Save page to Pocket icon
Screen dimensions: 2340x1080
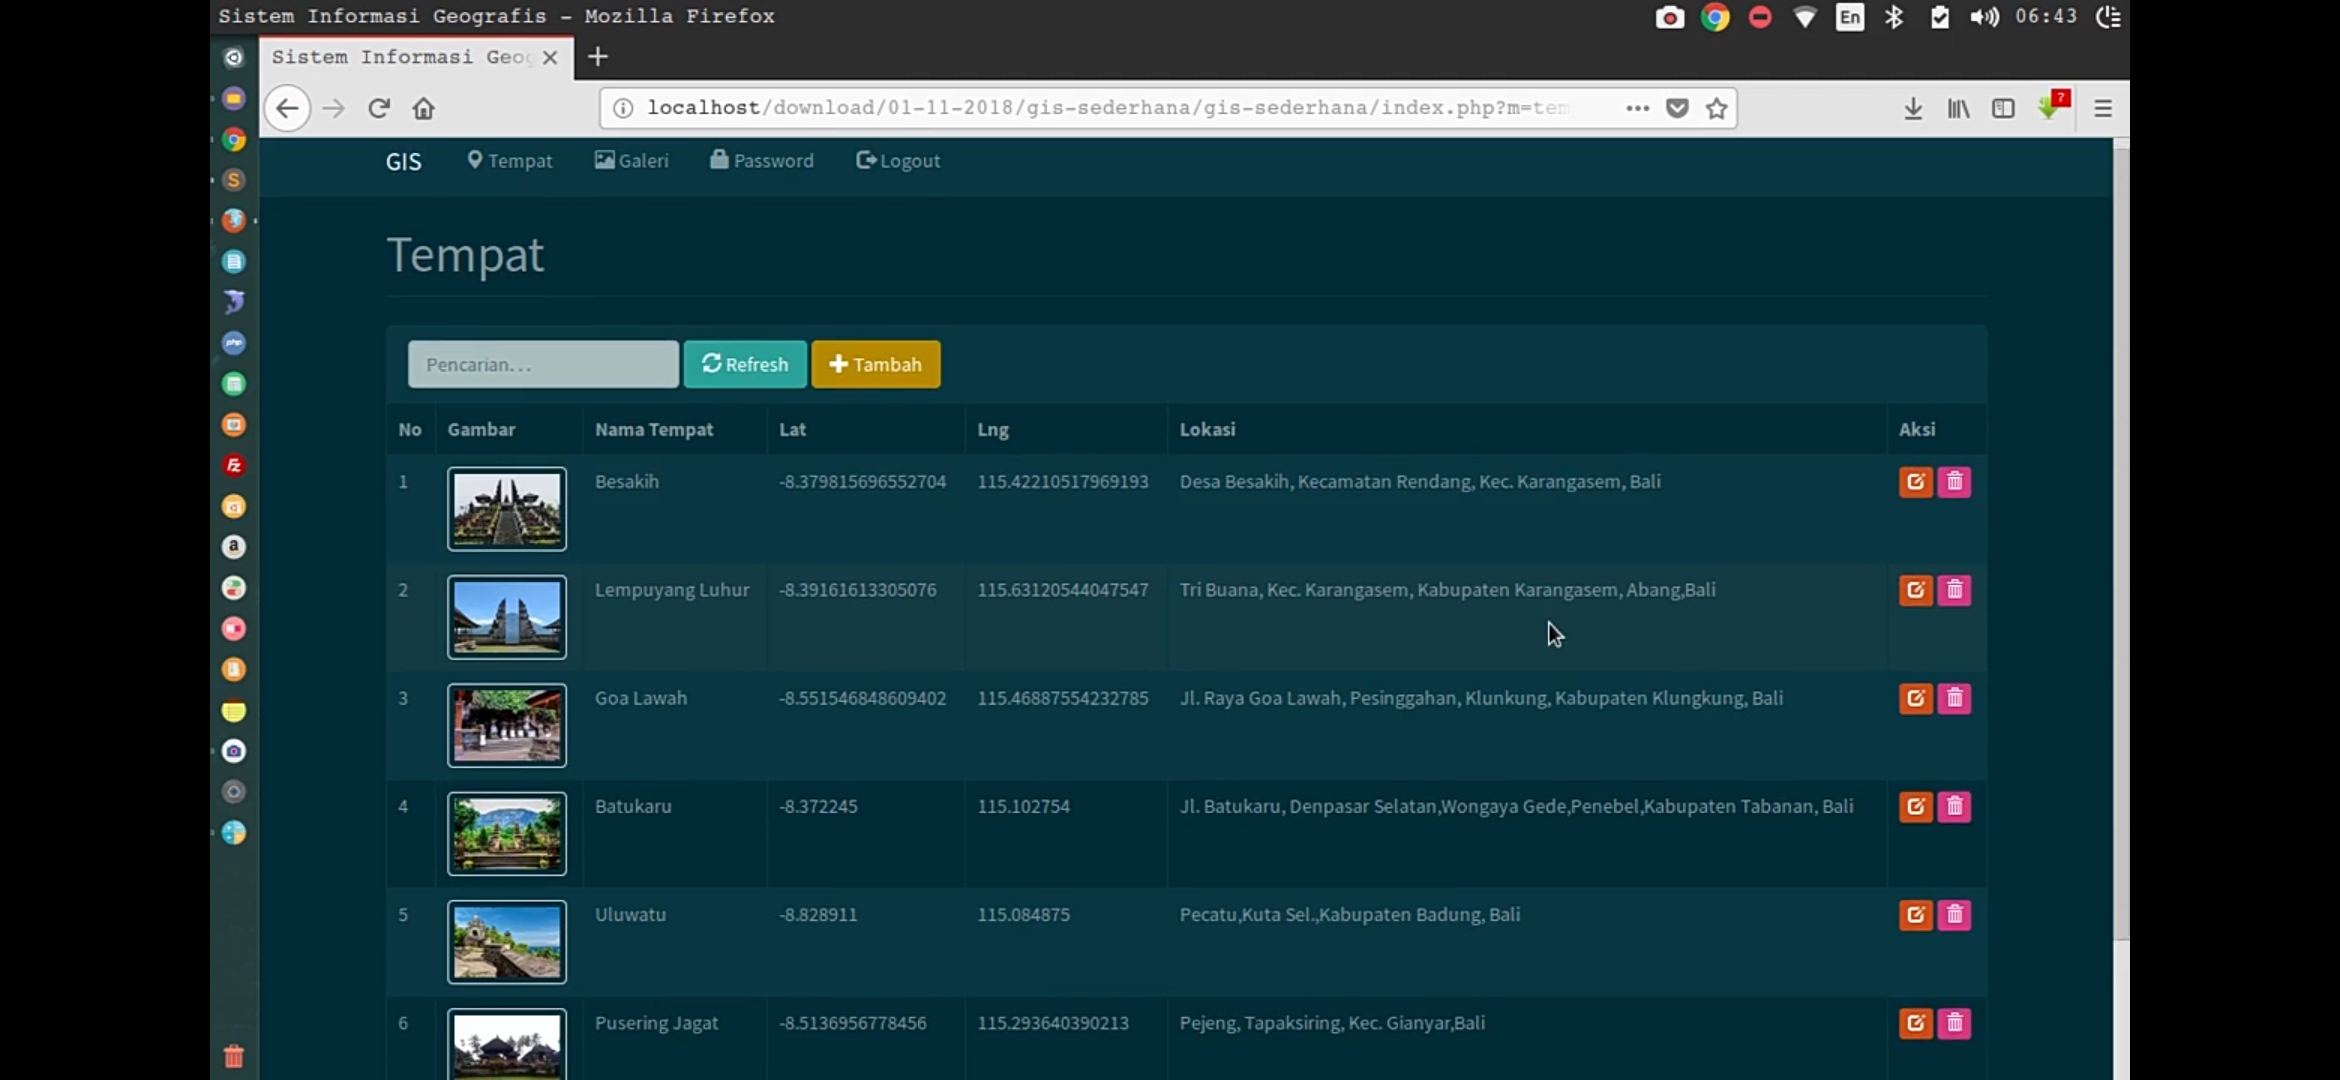(x=1677, y=108)
